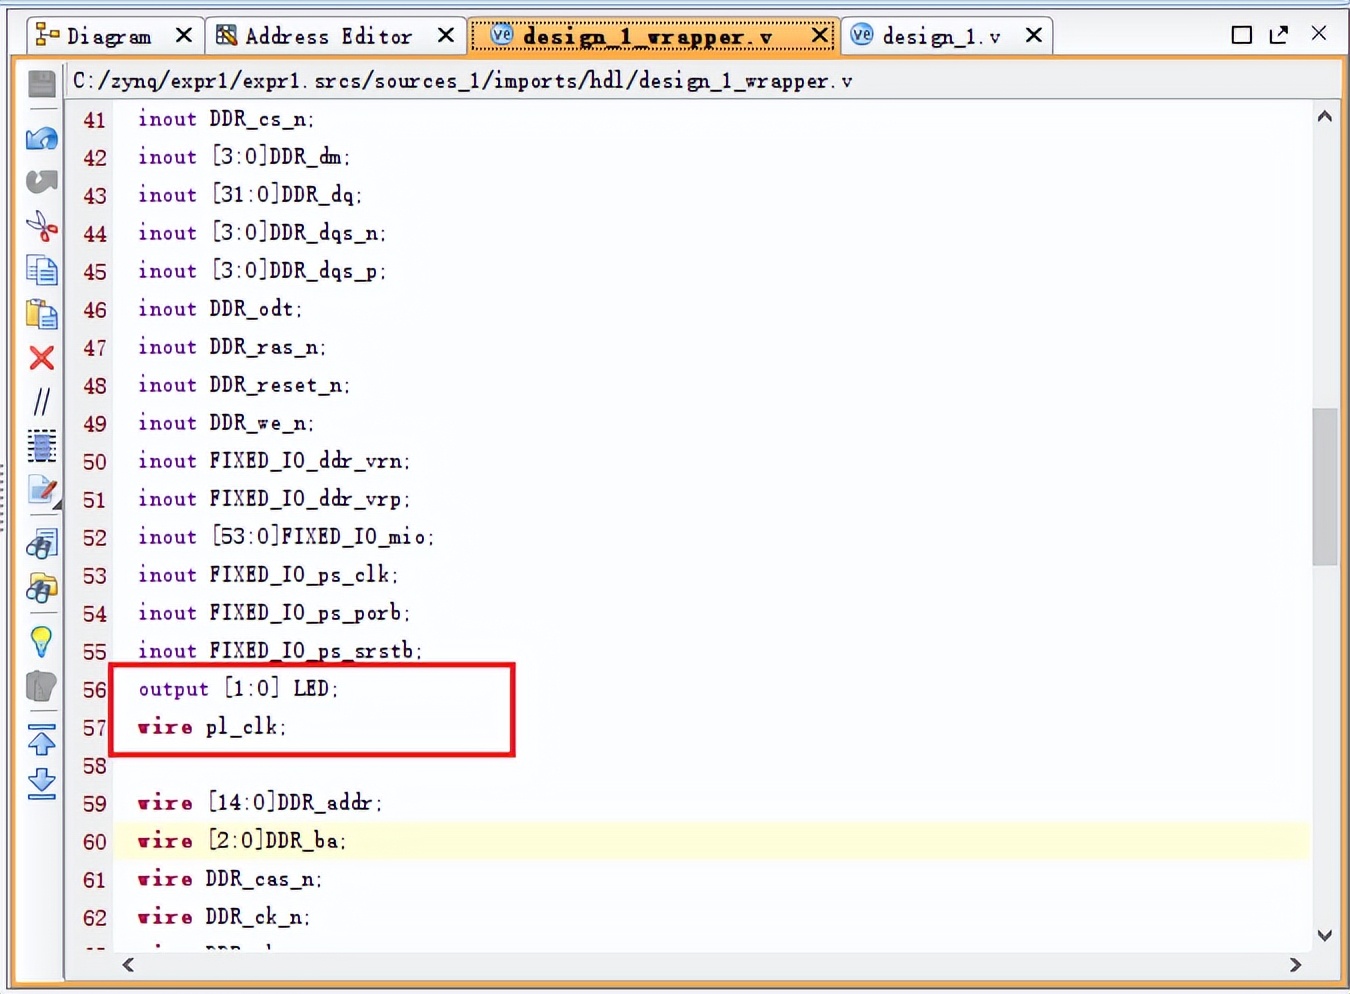This screenshot has height=994, width=1350.
Task: Click line 60 wire DDR_ba code
Action: 242,841
